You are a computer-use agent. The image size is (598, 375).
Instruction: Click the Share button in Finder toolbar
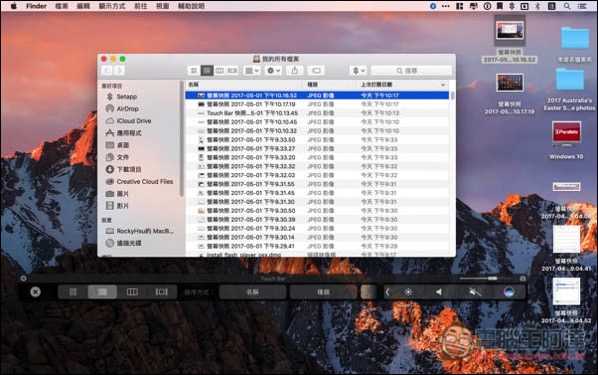point(295,71)
